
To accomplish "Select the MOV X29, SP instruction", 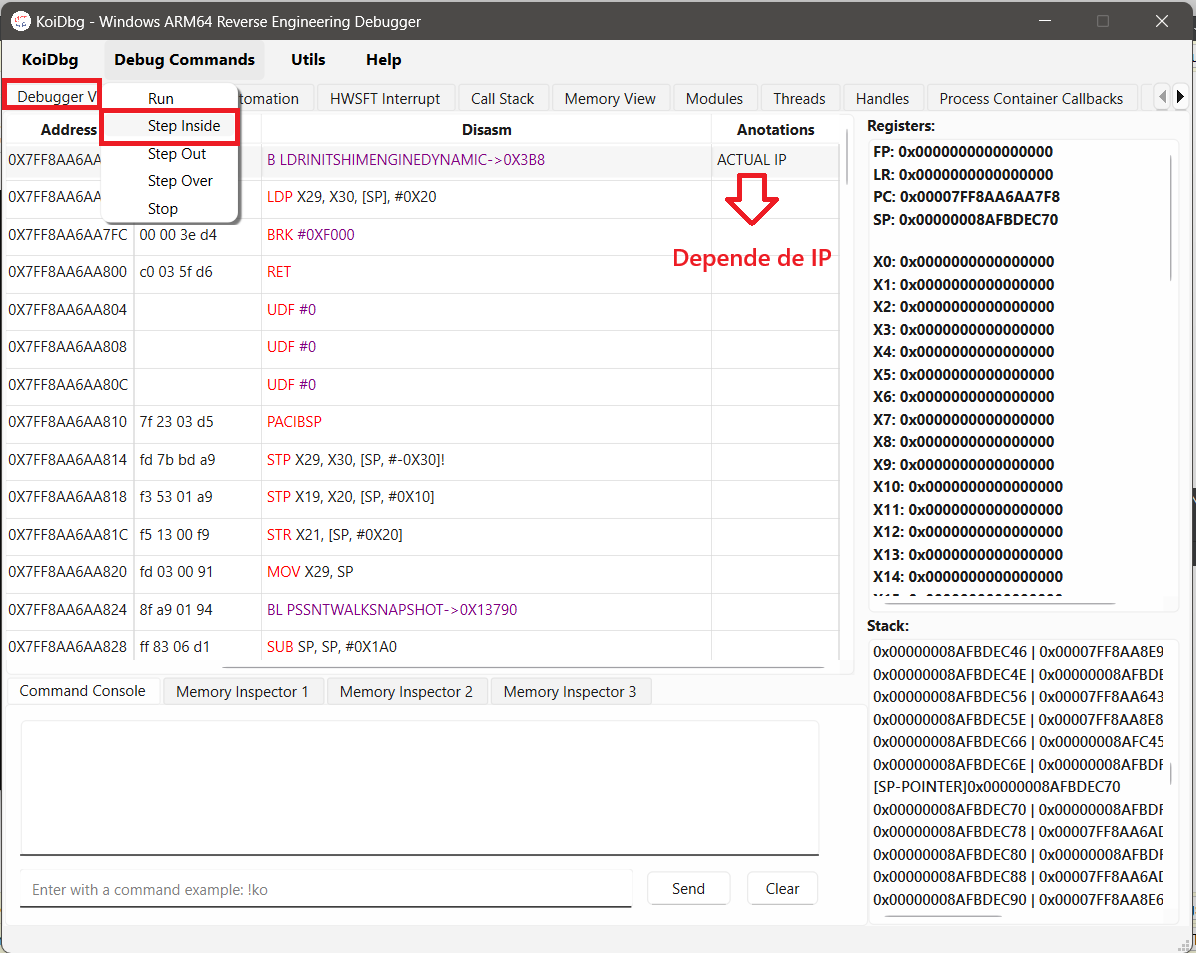I will 422,571.
